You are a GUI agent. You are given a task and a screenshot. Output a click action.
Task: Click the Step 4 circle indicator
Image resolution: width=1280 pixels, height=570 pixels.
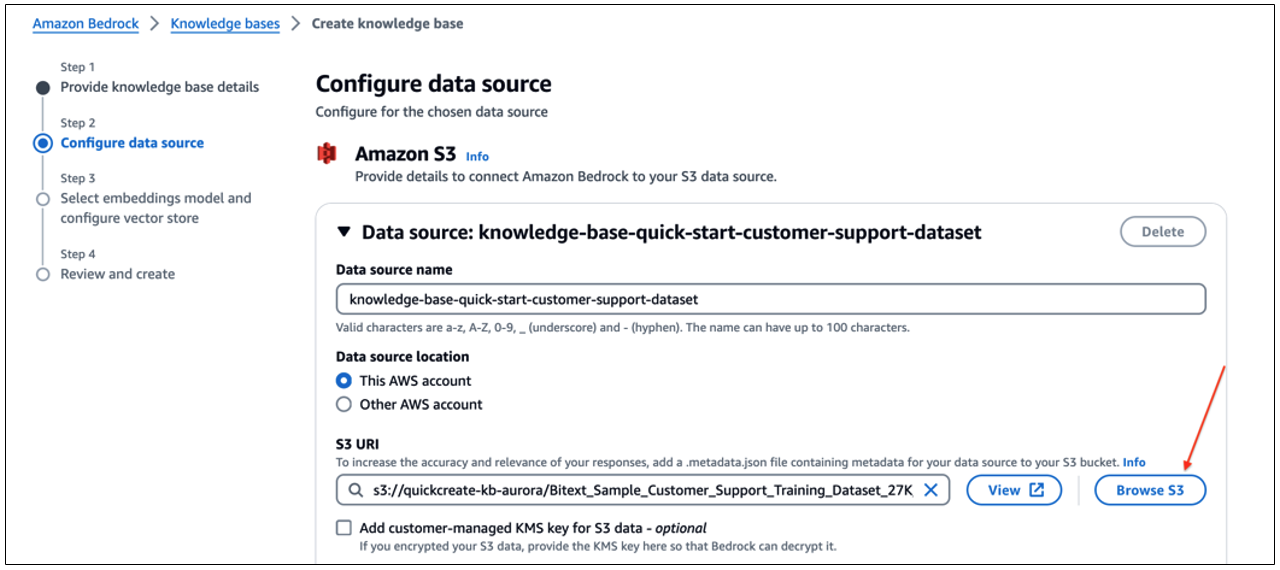(42, 274)
